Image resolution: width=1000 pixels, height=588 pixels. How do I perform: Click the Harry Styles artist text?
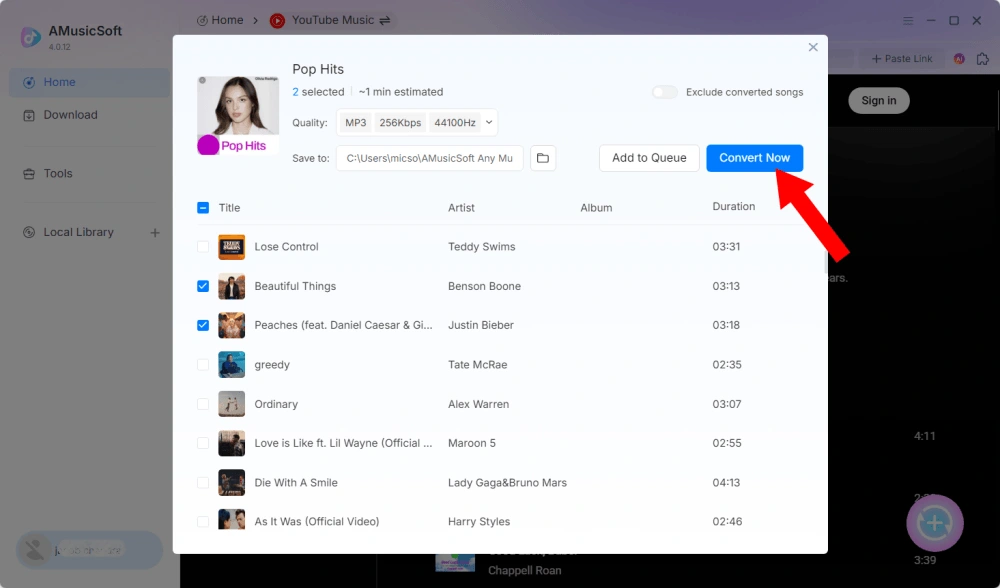point(479,522)
